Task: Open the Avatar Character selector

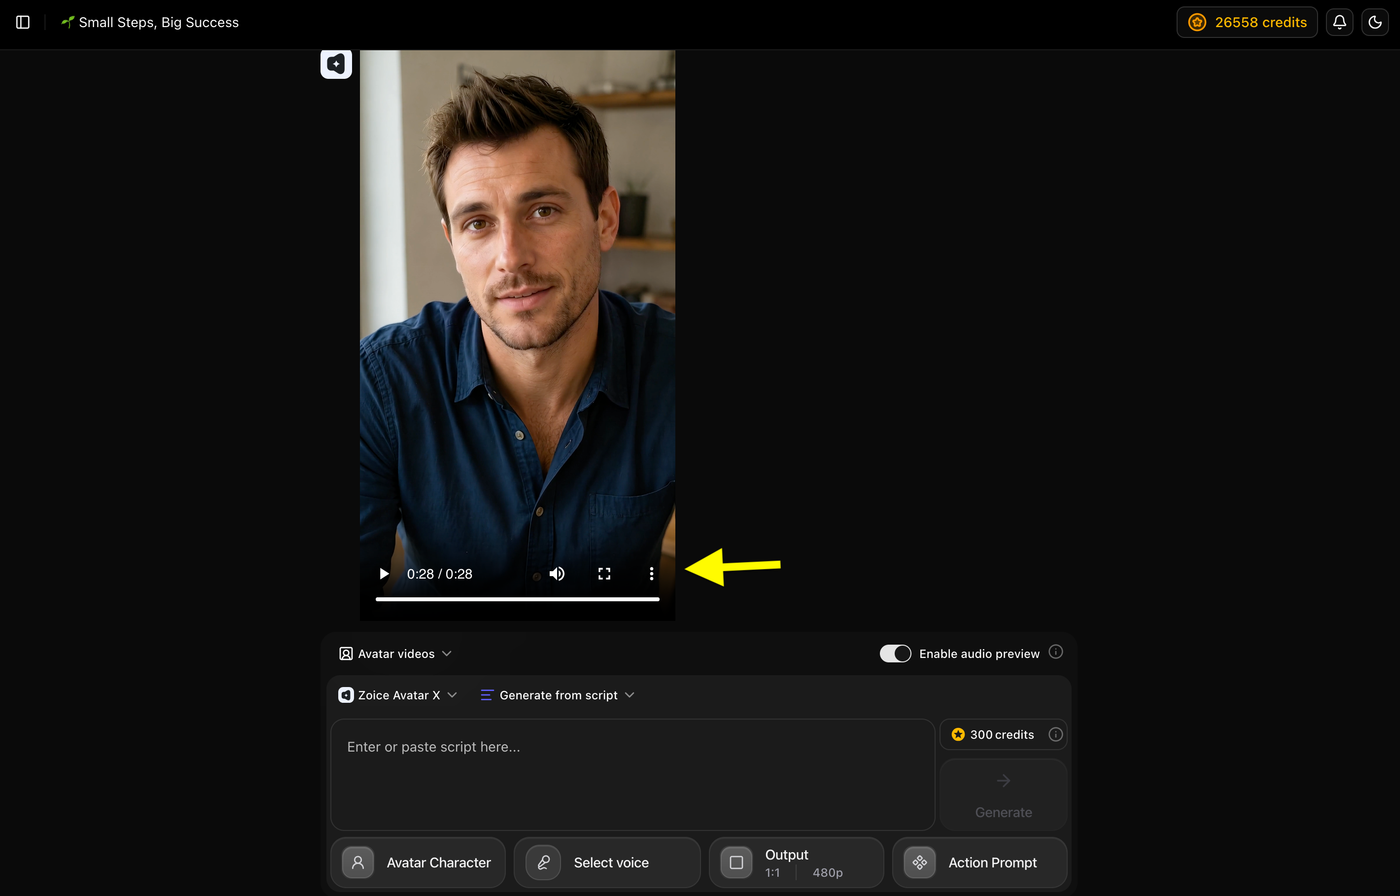Action: coord(418,862)
